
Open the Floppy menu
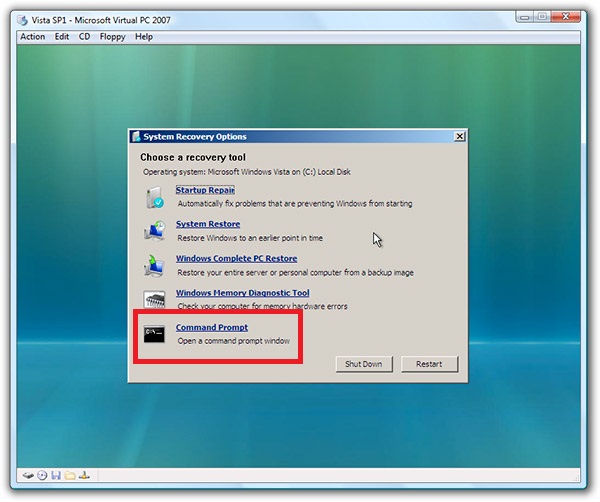click(112, 37)
